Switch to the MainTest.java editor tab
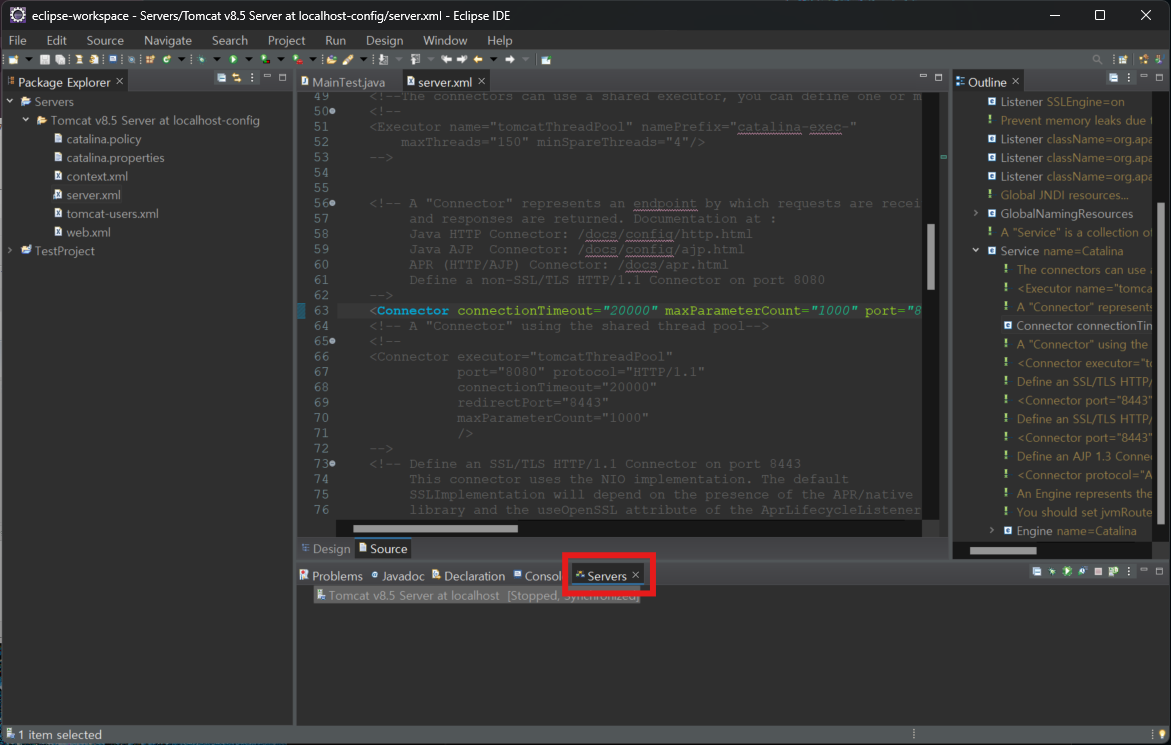 pos(344,82)
